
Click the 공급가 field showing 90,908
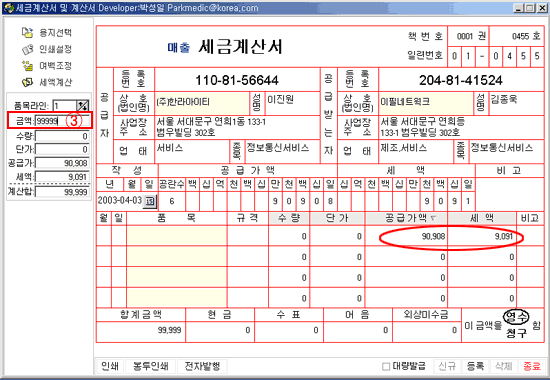[62, 163]
